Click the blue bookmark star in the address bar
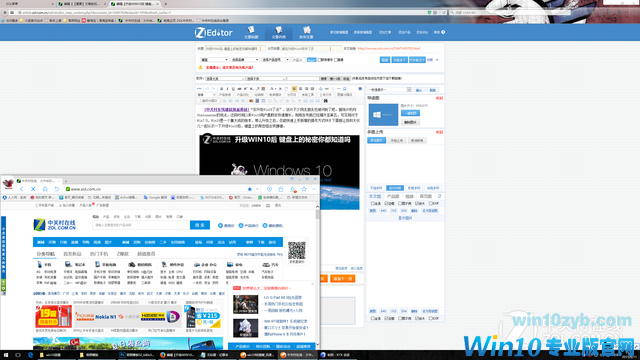The width and height of the screenshot is (640, 360). (249, 189)
